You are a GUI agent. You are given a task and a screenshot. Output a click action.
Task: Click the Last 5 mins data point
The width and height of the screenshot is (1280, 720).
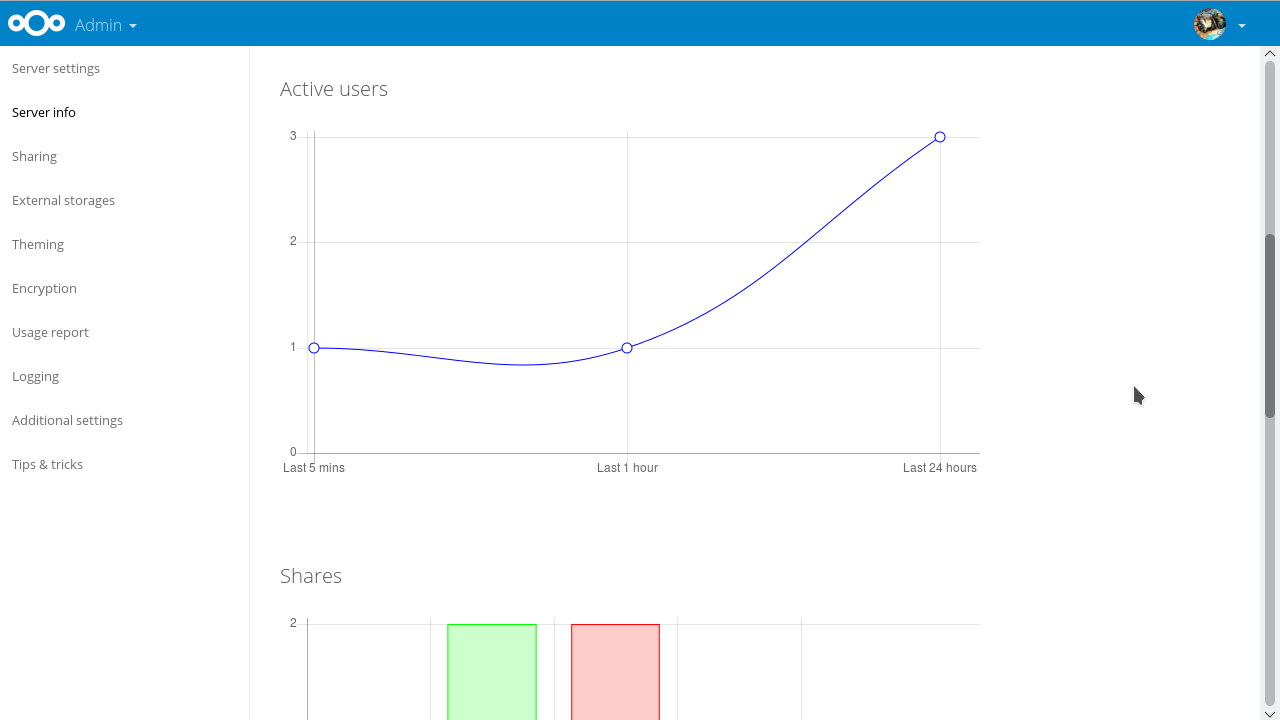coord(314,348)
